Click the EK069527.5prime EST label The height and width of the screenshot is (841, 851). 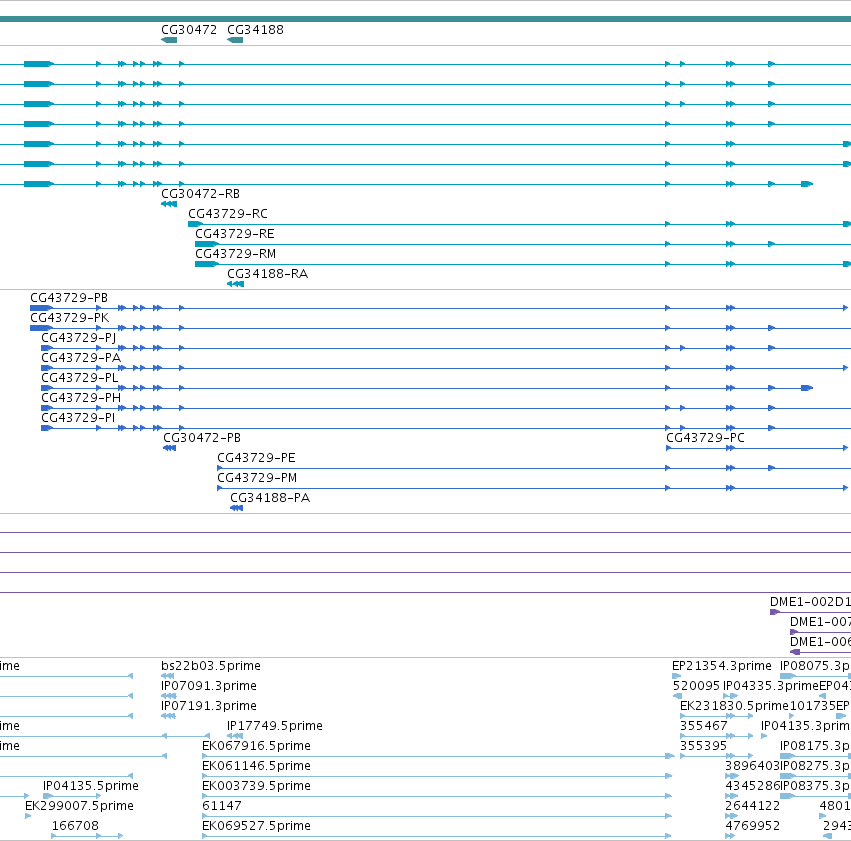(256, 826)
